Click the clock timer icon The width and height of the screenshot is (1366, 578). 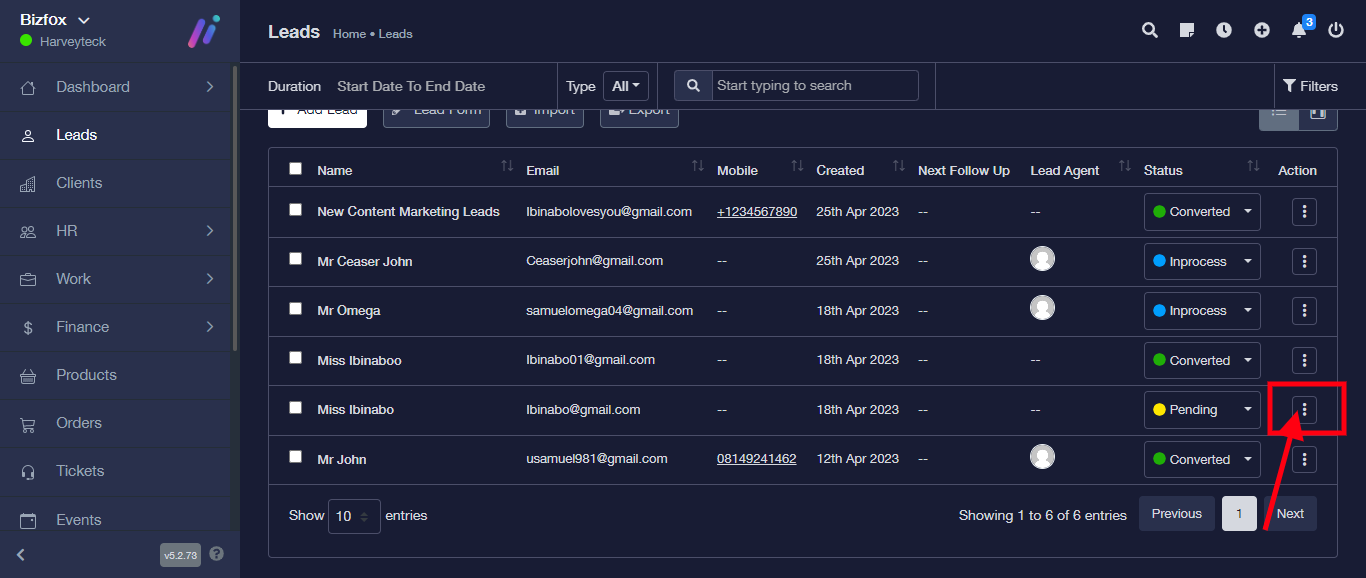click(1224, 30)
